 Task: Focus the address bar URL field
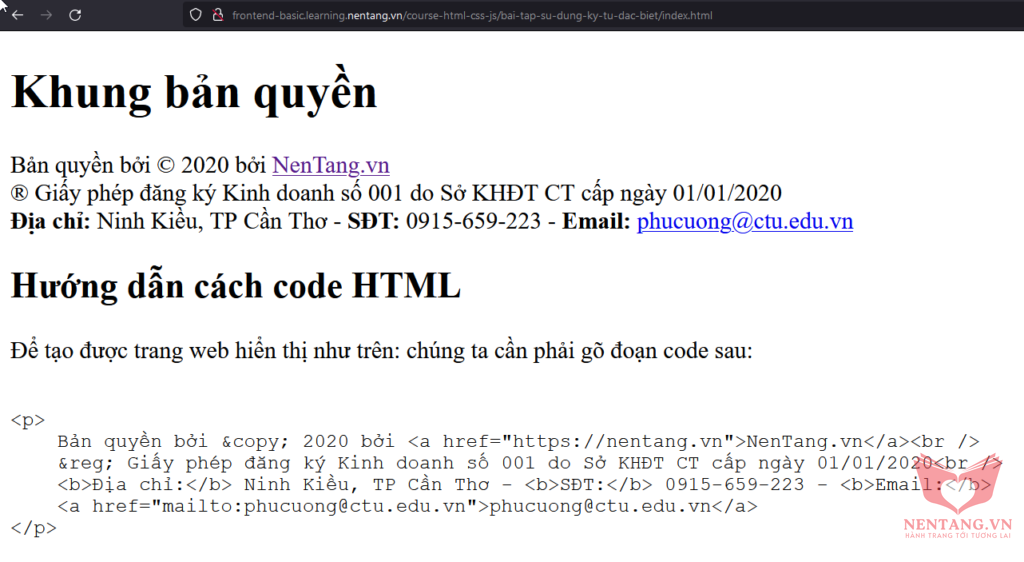tap(472, 16)
